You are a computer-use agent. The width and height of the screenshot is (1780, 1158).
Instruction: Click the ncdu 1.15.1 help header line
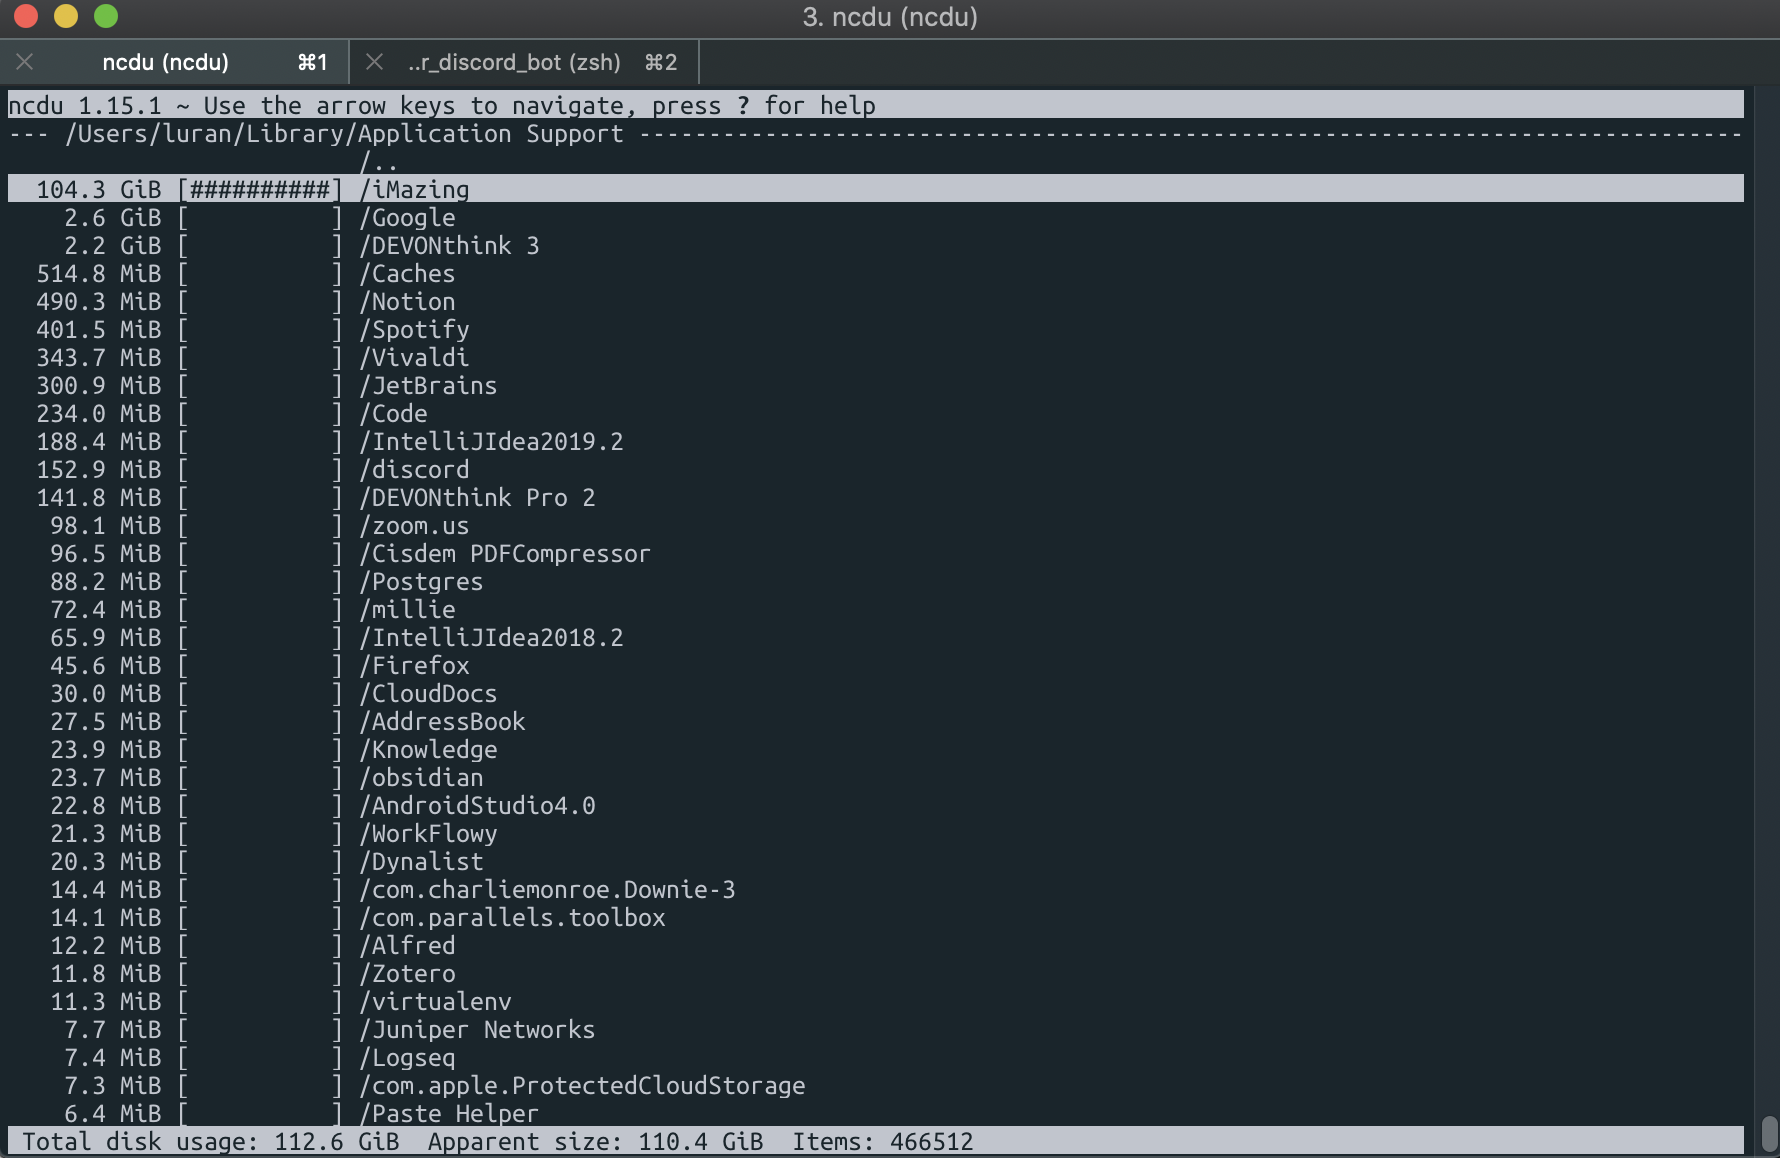[876, 105]
